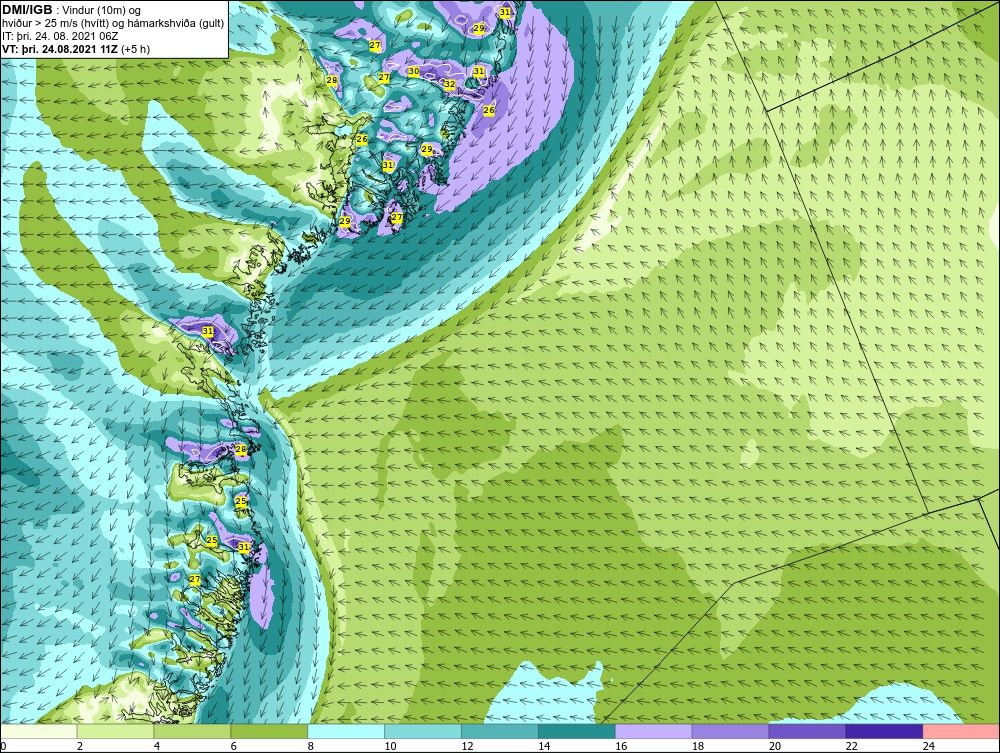Click the legend scale number 18
The width and height of the screenshot is (1000, 753).
click(698, 746)
